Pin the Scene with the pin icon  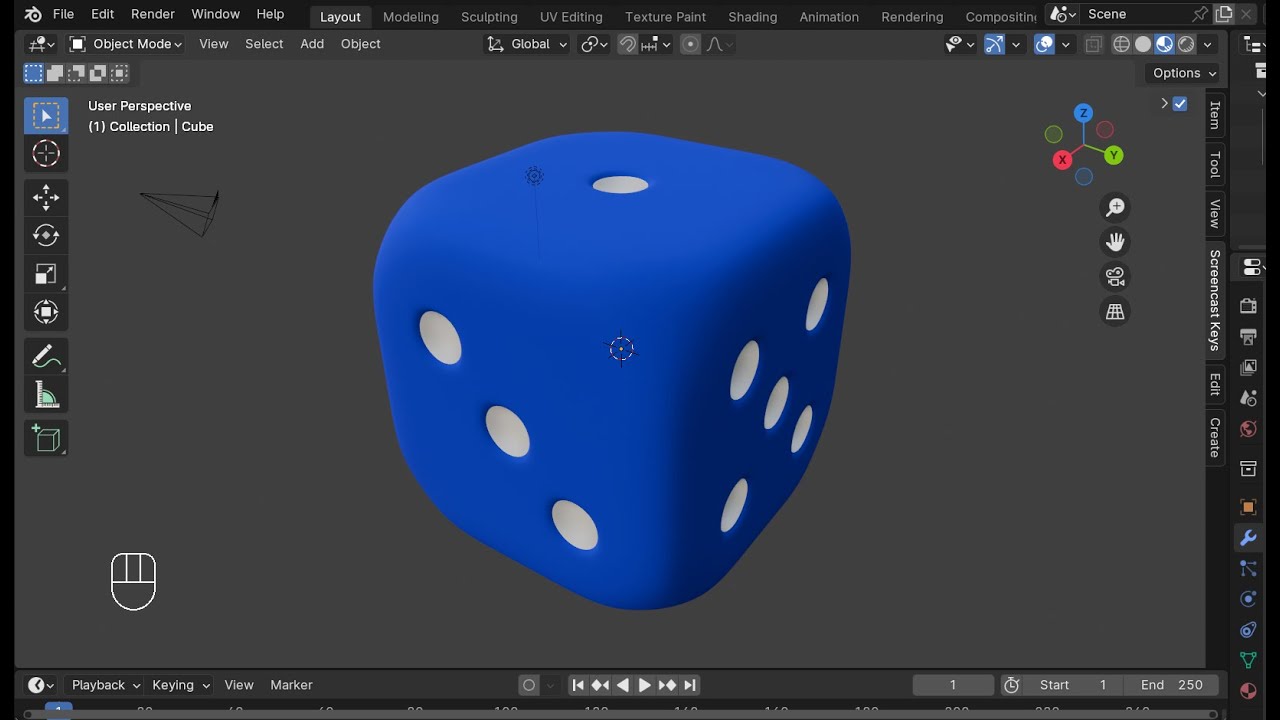click(x=1200, y=14)
